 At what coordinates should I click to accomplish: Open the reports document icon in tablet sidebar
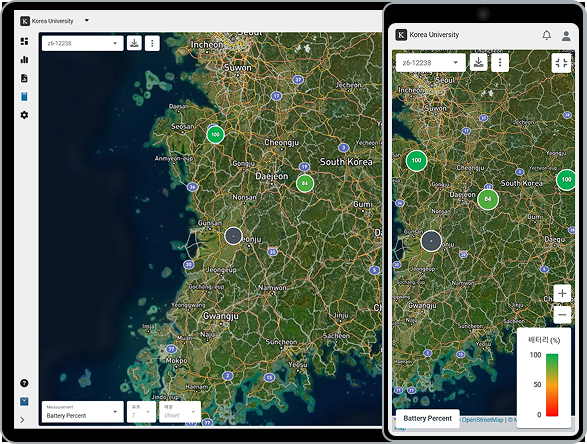click(x=24, y=78)
